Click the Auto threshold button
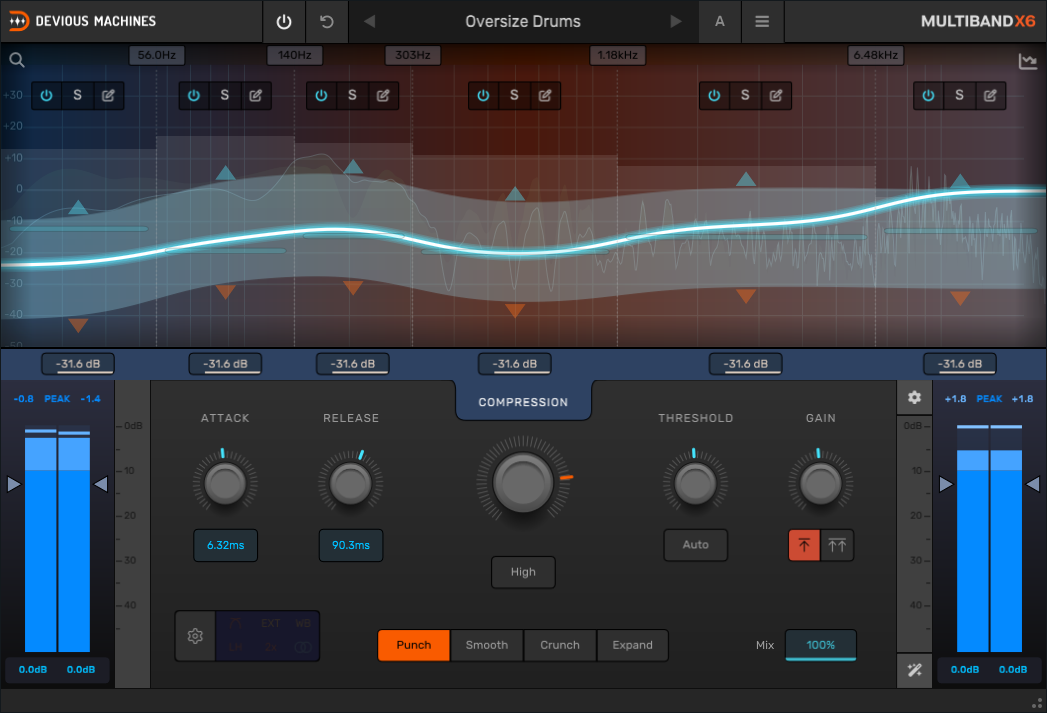 point(695,545)
